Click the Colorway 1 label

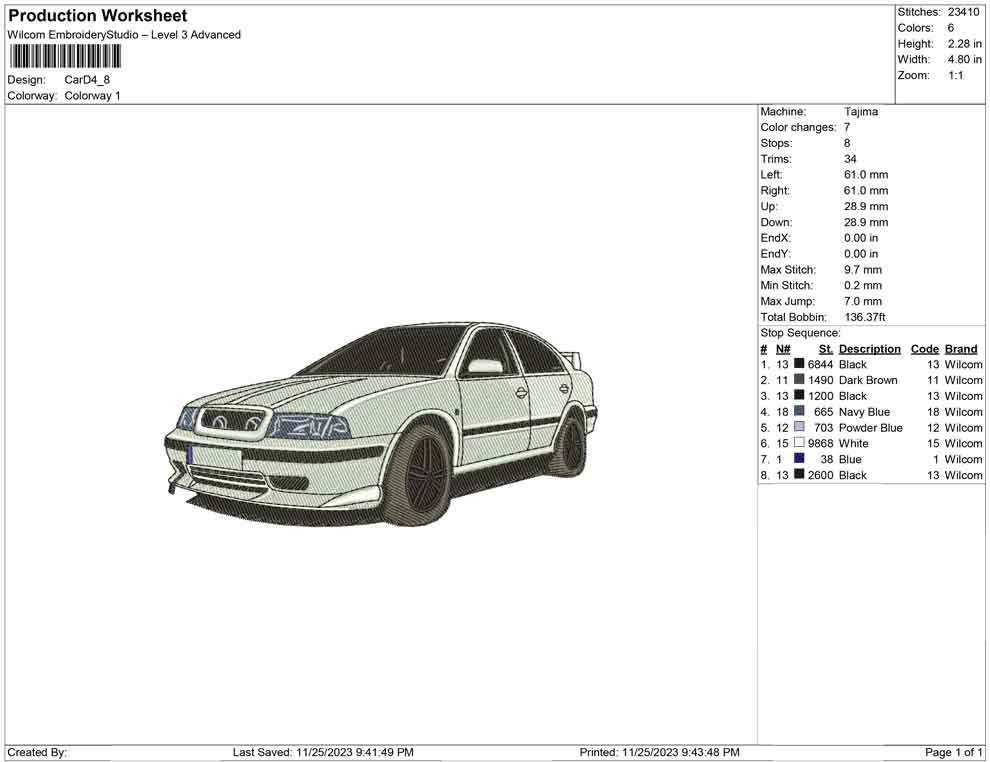[92, 95]
